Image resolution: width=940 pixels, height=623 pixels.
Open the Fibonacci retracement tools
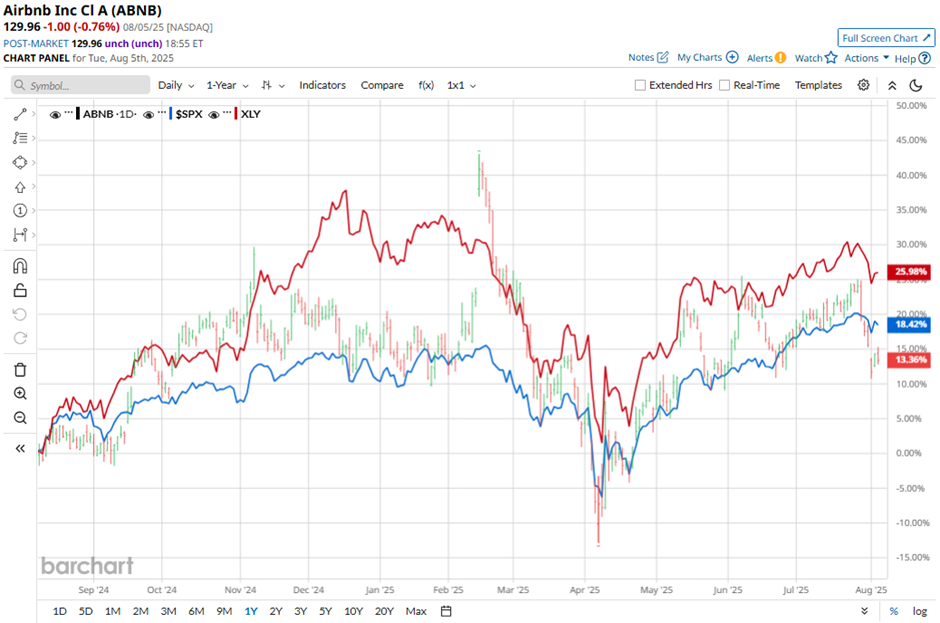click(x=20, y=138)
